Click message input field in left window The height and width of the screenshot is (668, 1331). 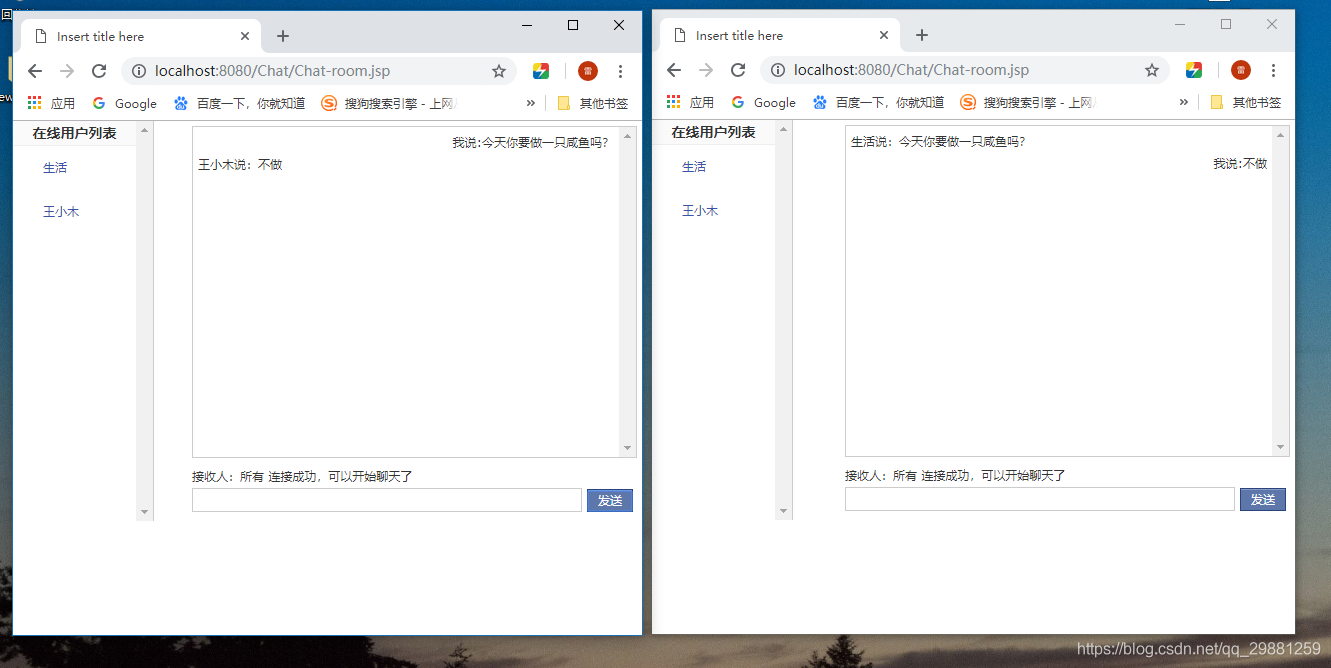pyautogui.click(x=387, y=500)
